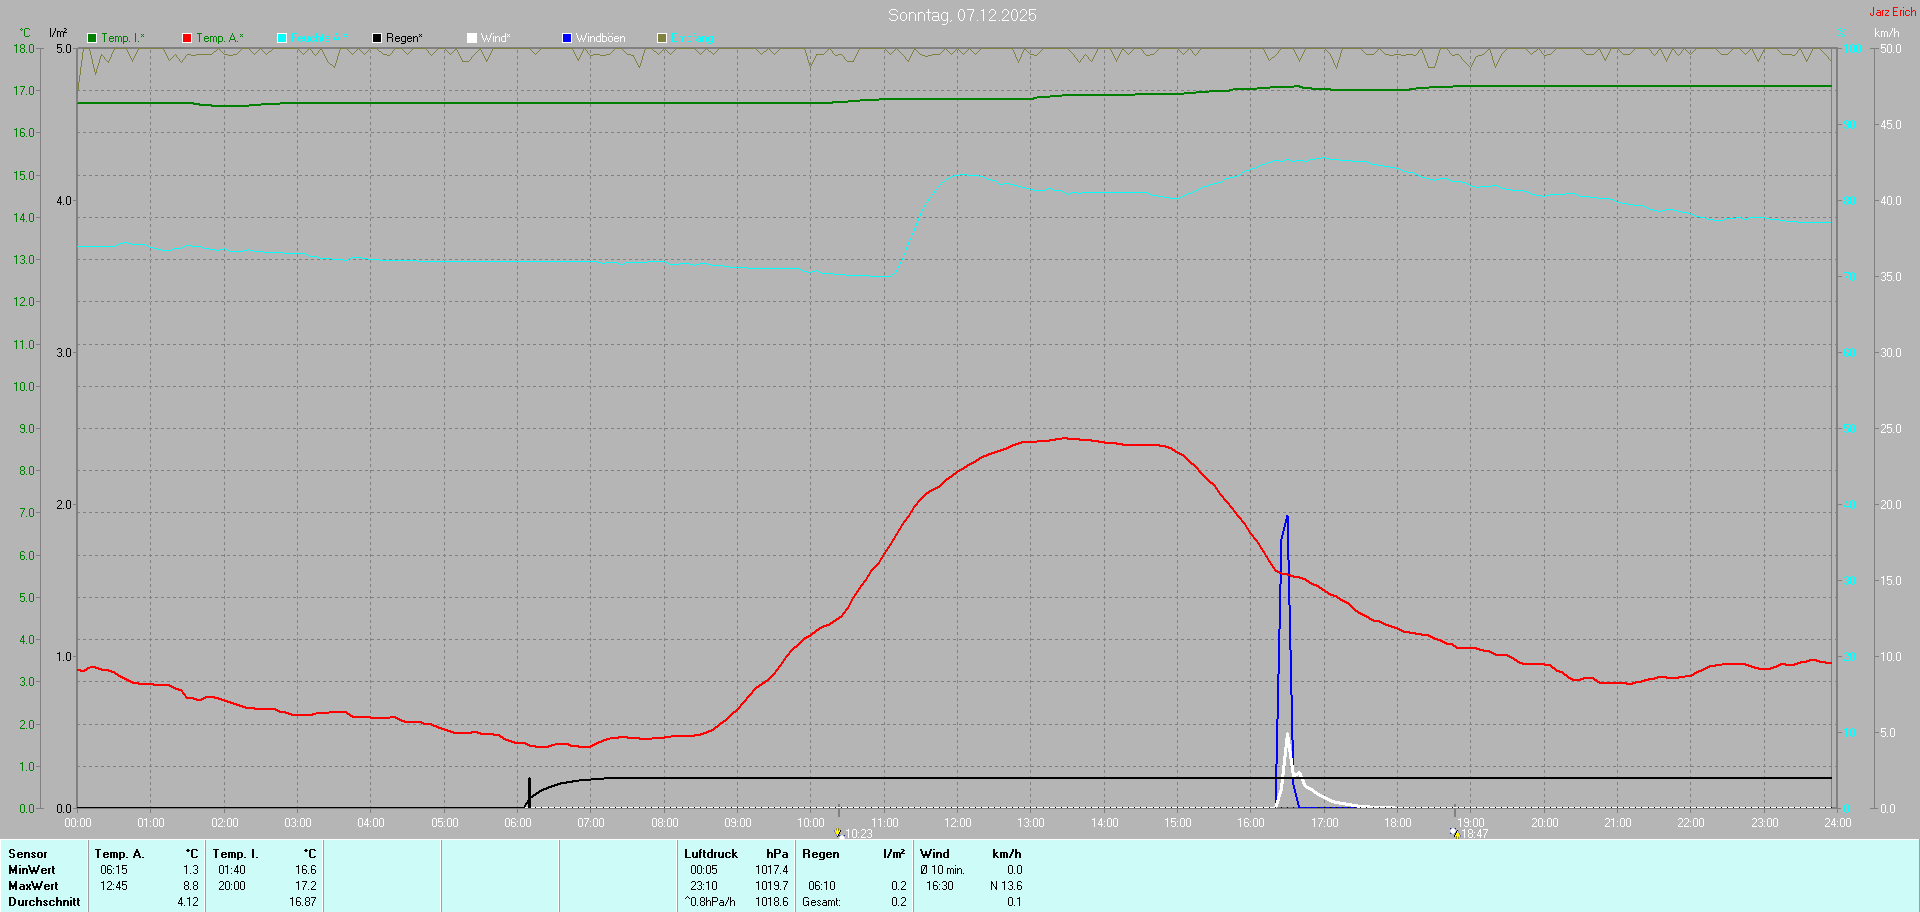
Task: Toggle the olive Empfang legend square
Action: point(662,38)
